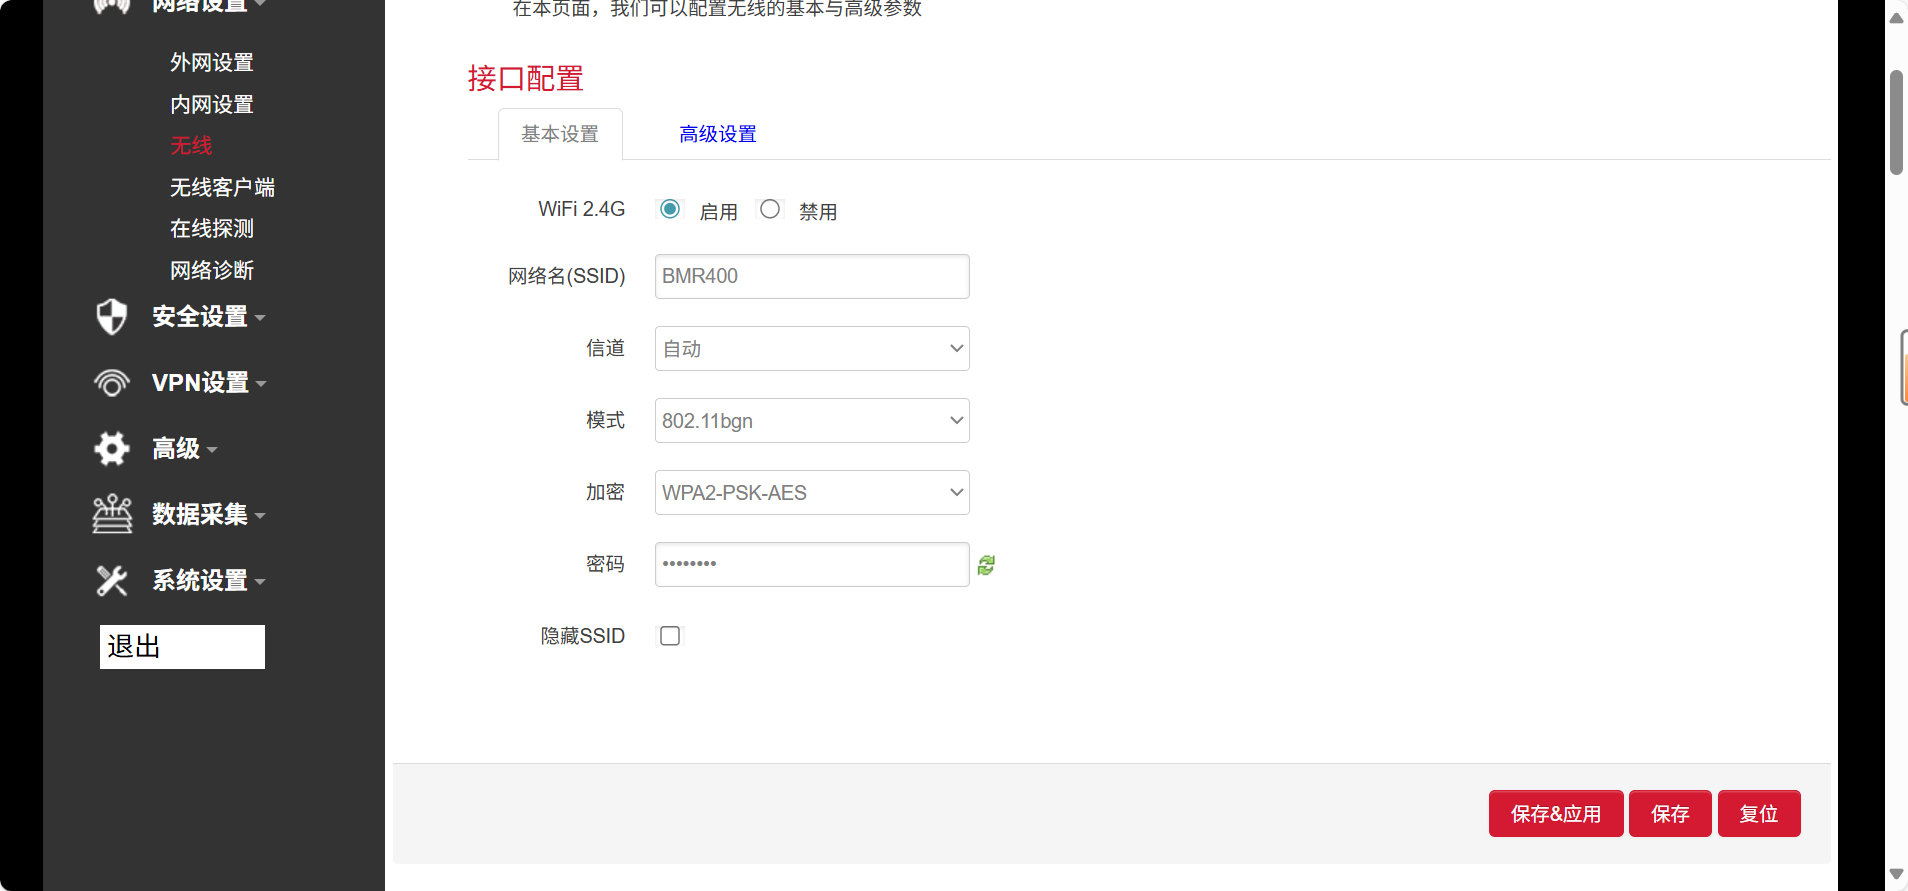Open the 模式 802.11bgn dropdown

811,421
